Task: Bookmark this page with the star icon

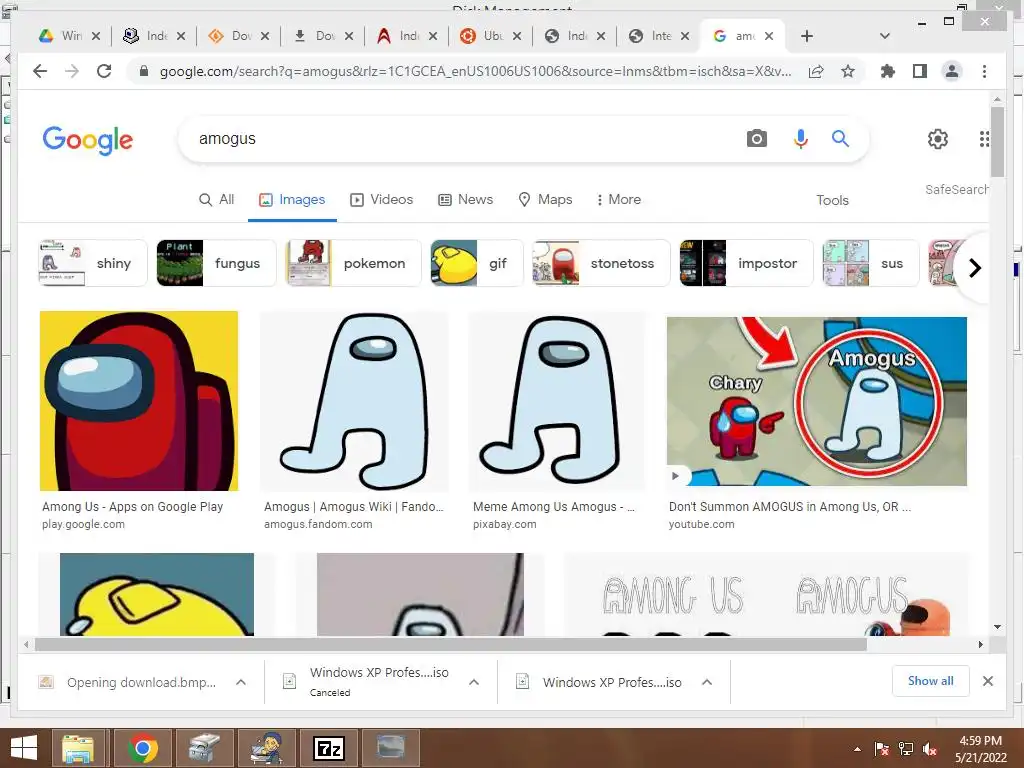Action: (848, 71)
